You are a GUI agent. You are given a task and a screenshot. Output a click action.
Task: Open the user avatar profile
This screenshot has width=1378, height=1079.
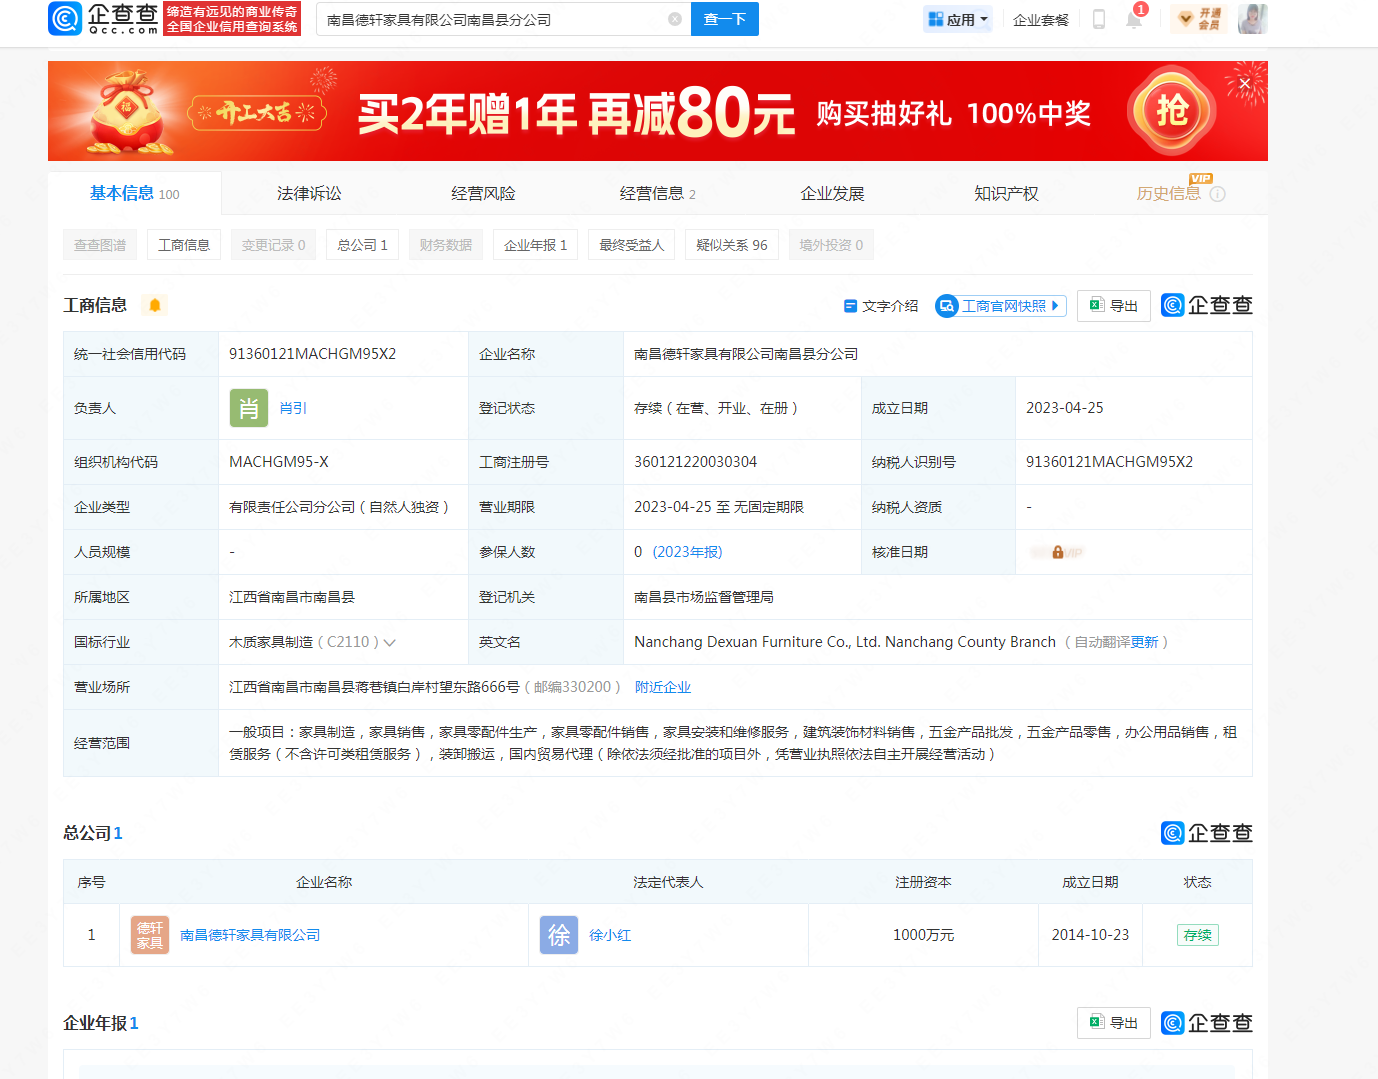point(1253,19)
